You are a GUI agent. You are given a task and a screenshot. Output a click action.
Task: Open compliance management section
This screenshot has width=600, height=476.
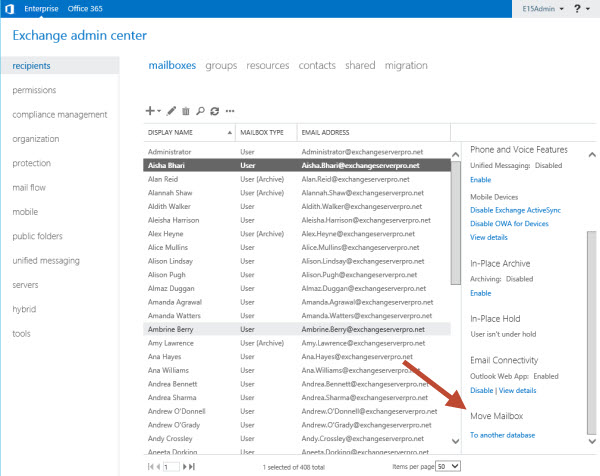60,114
